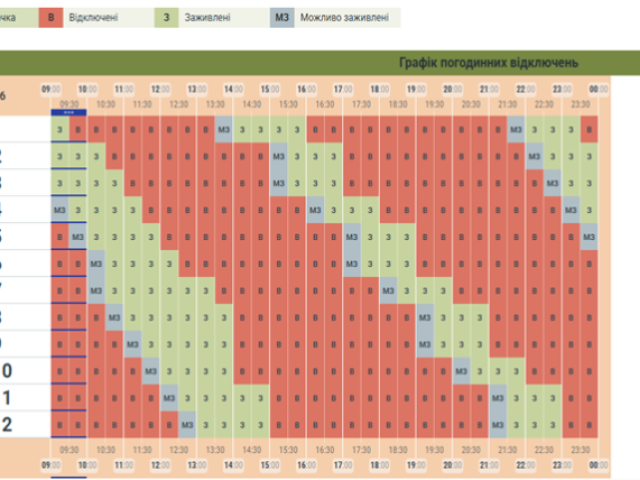Click first-row "МЗ" cell at 21:30
640x480 pixels.
[516, 129]
